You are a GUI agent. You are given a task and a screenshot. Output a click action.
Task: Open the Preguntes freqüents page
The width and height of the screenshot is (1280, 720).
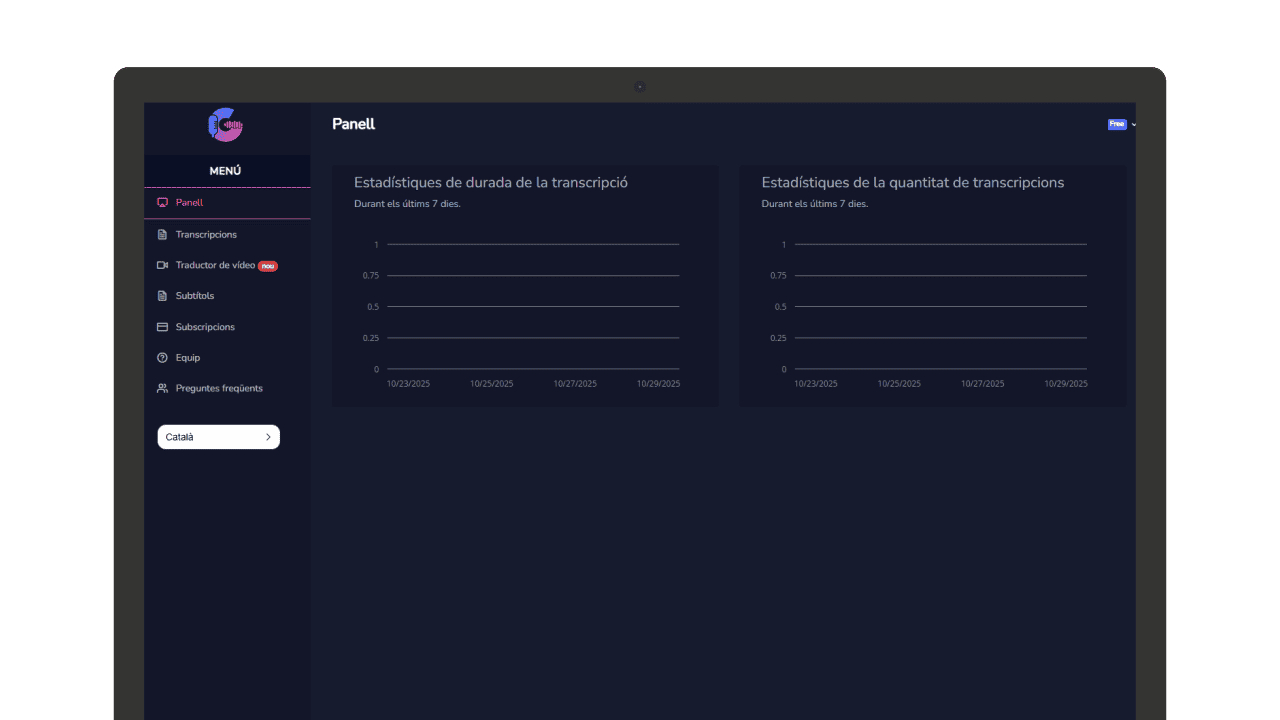coord(219,388)
